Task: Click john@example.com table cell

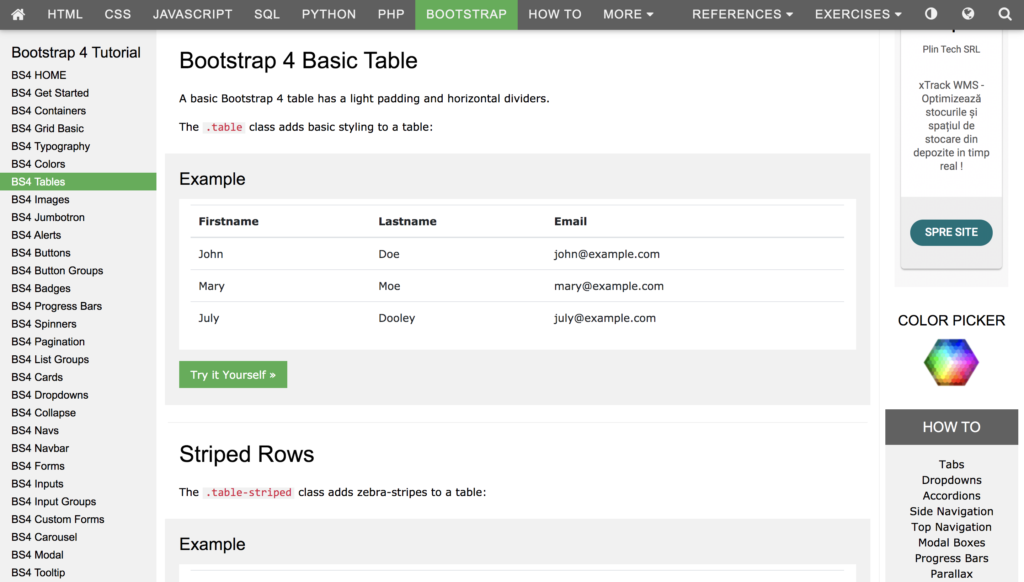Action: pos(606,254)
